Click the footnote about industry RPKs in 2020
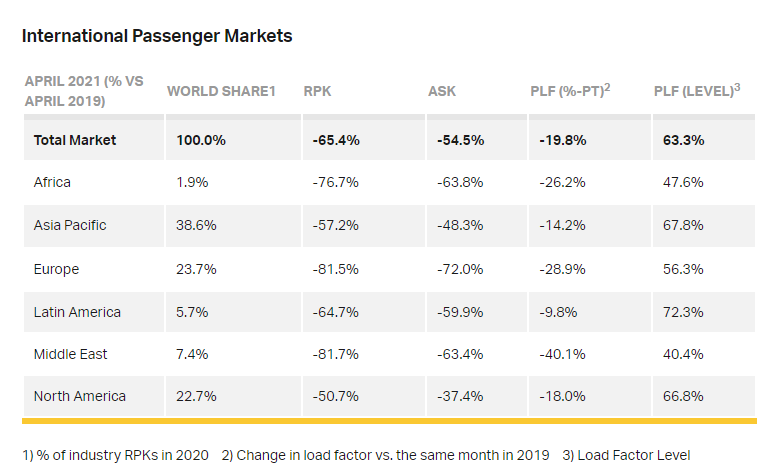The height and width of the screenshot is (469, 758). click(115, 455)
